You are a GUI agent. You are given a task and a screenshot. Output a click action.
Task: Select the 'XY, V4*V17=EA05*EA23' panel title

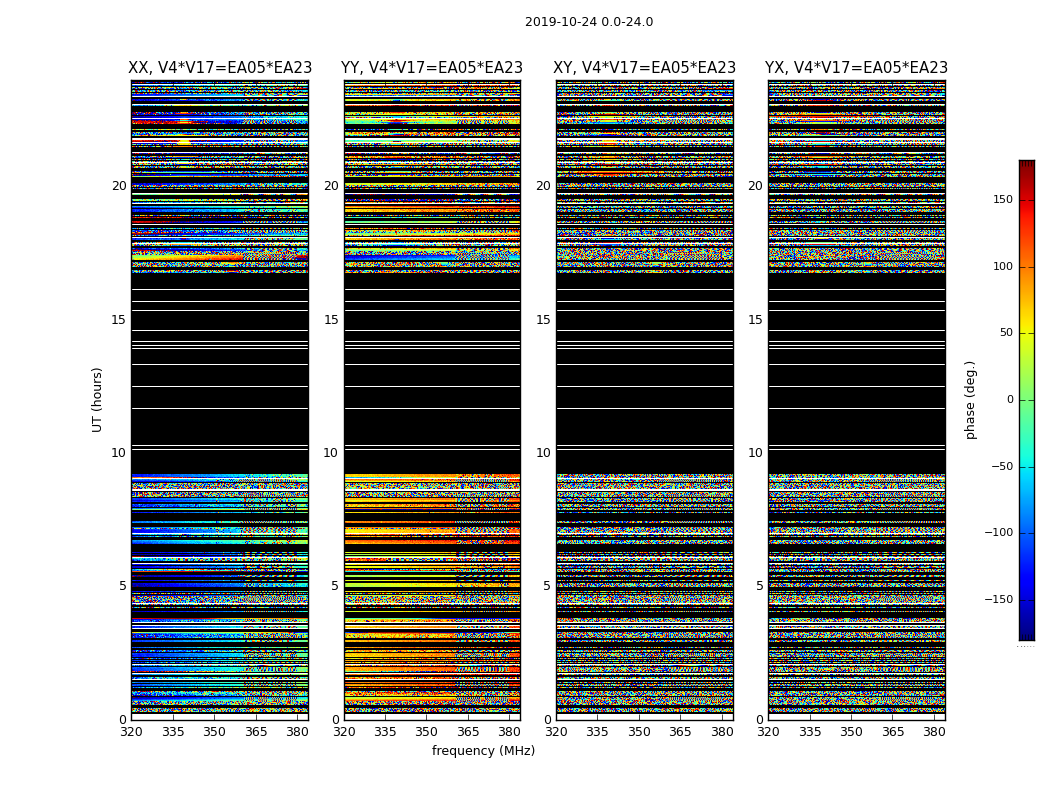pyautogui.click(x=644, y=68)
